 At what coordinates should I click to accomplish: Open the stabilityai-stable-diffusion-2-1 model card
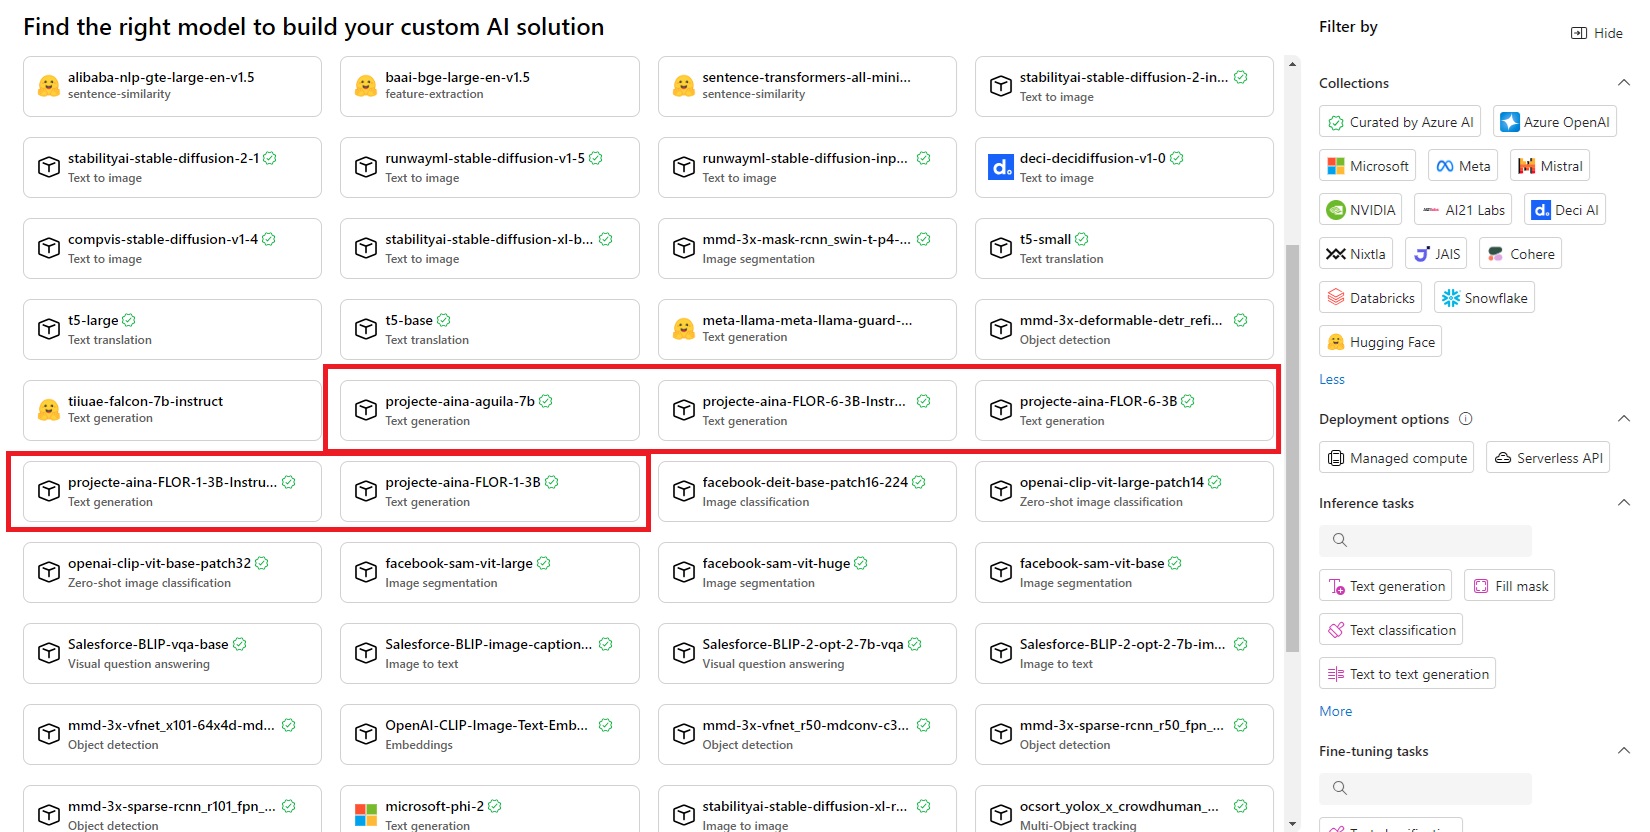172,167
